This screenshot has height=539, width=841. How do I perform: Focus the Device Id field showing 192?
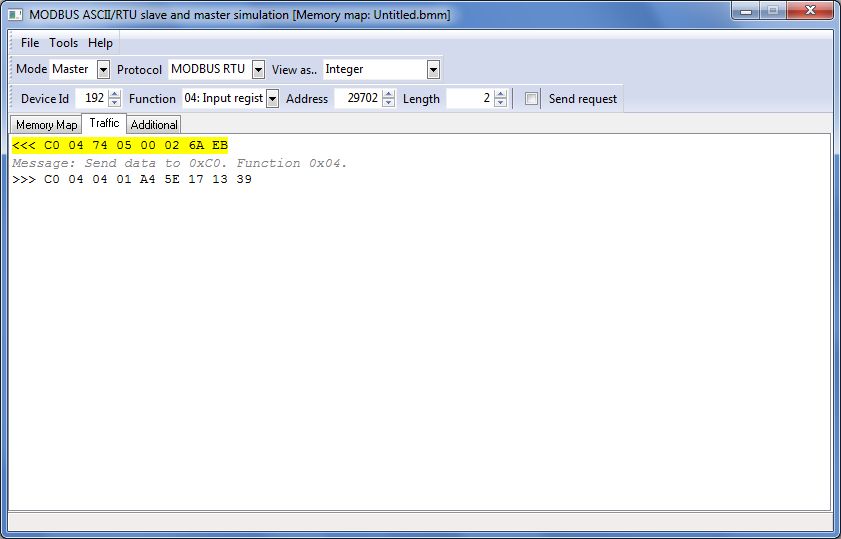92,99
